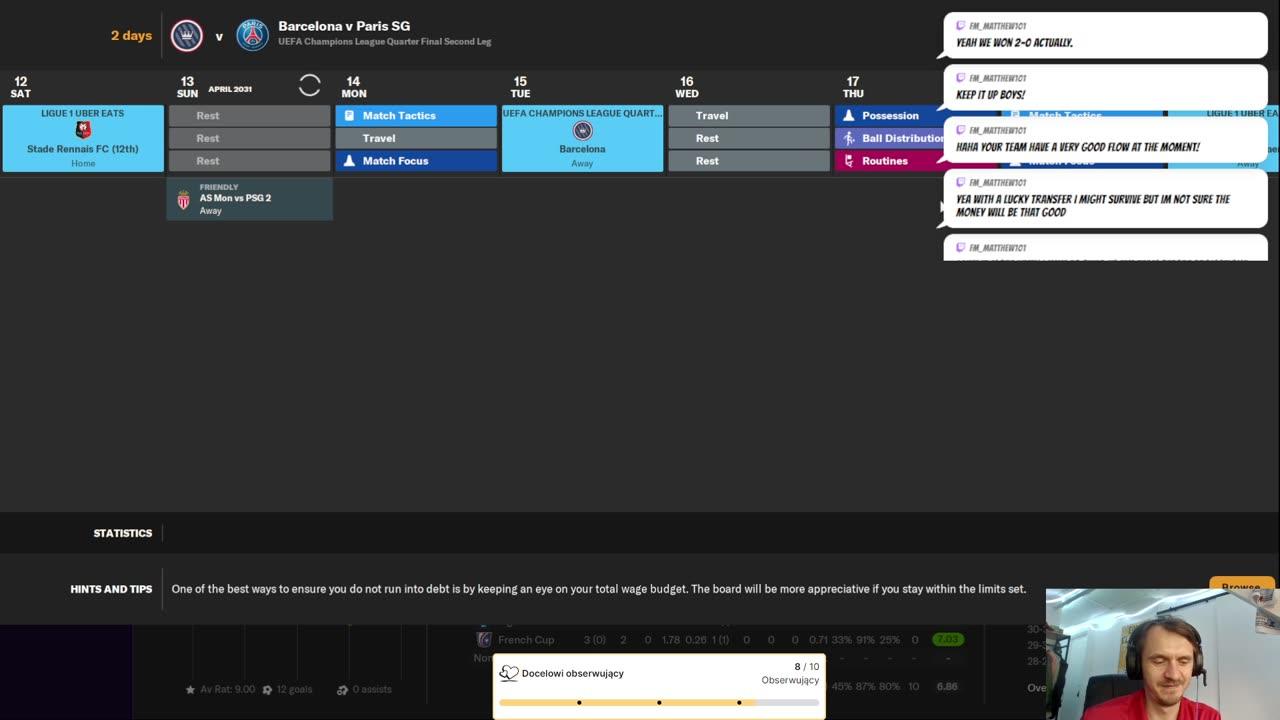Viewport: 1280px width, 720px height.
Task: Select the second Rest slot on Sunday
Action: pyautogui.click(x=249, y=138)
